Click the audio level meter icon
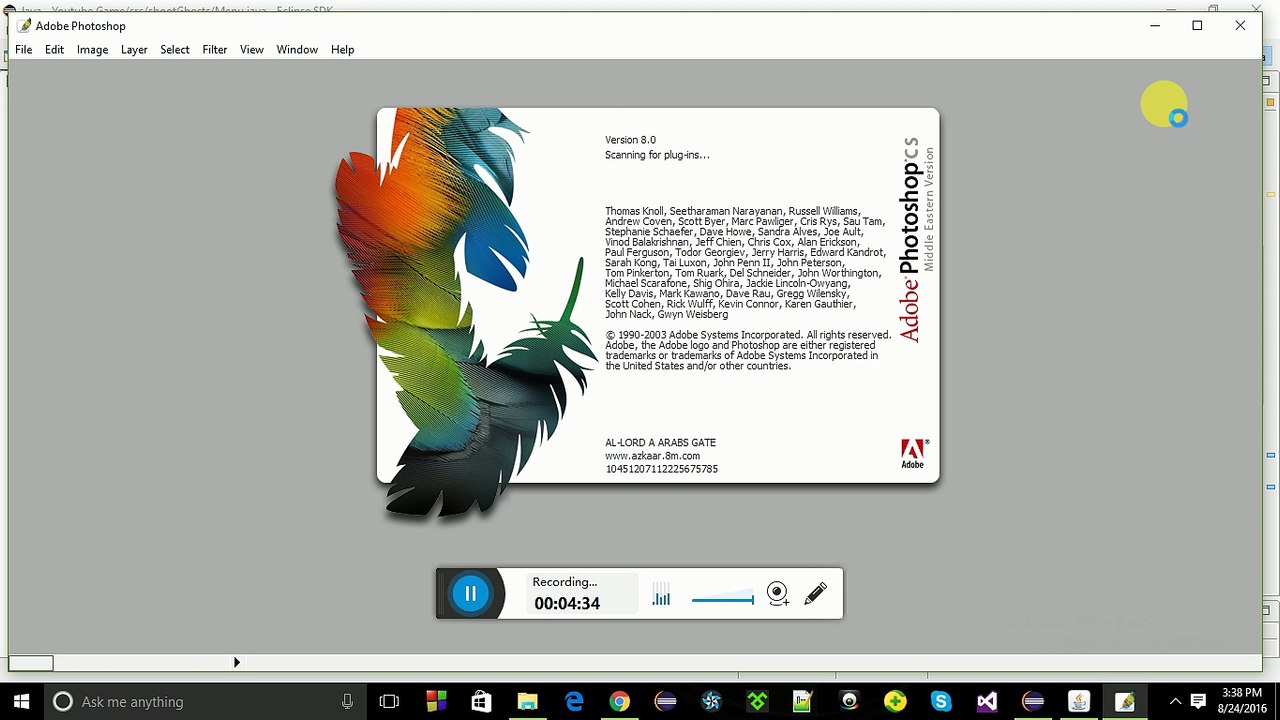The image size is (1280, 720). pos(661,595)
